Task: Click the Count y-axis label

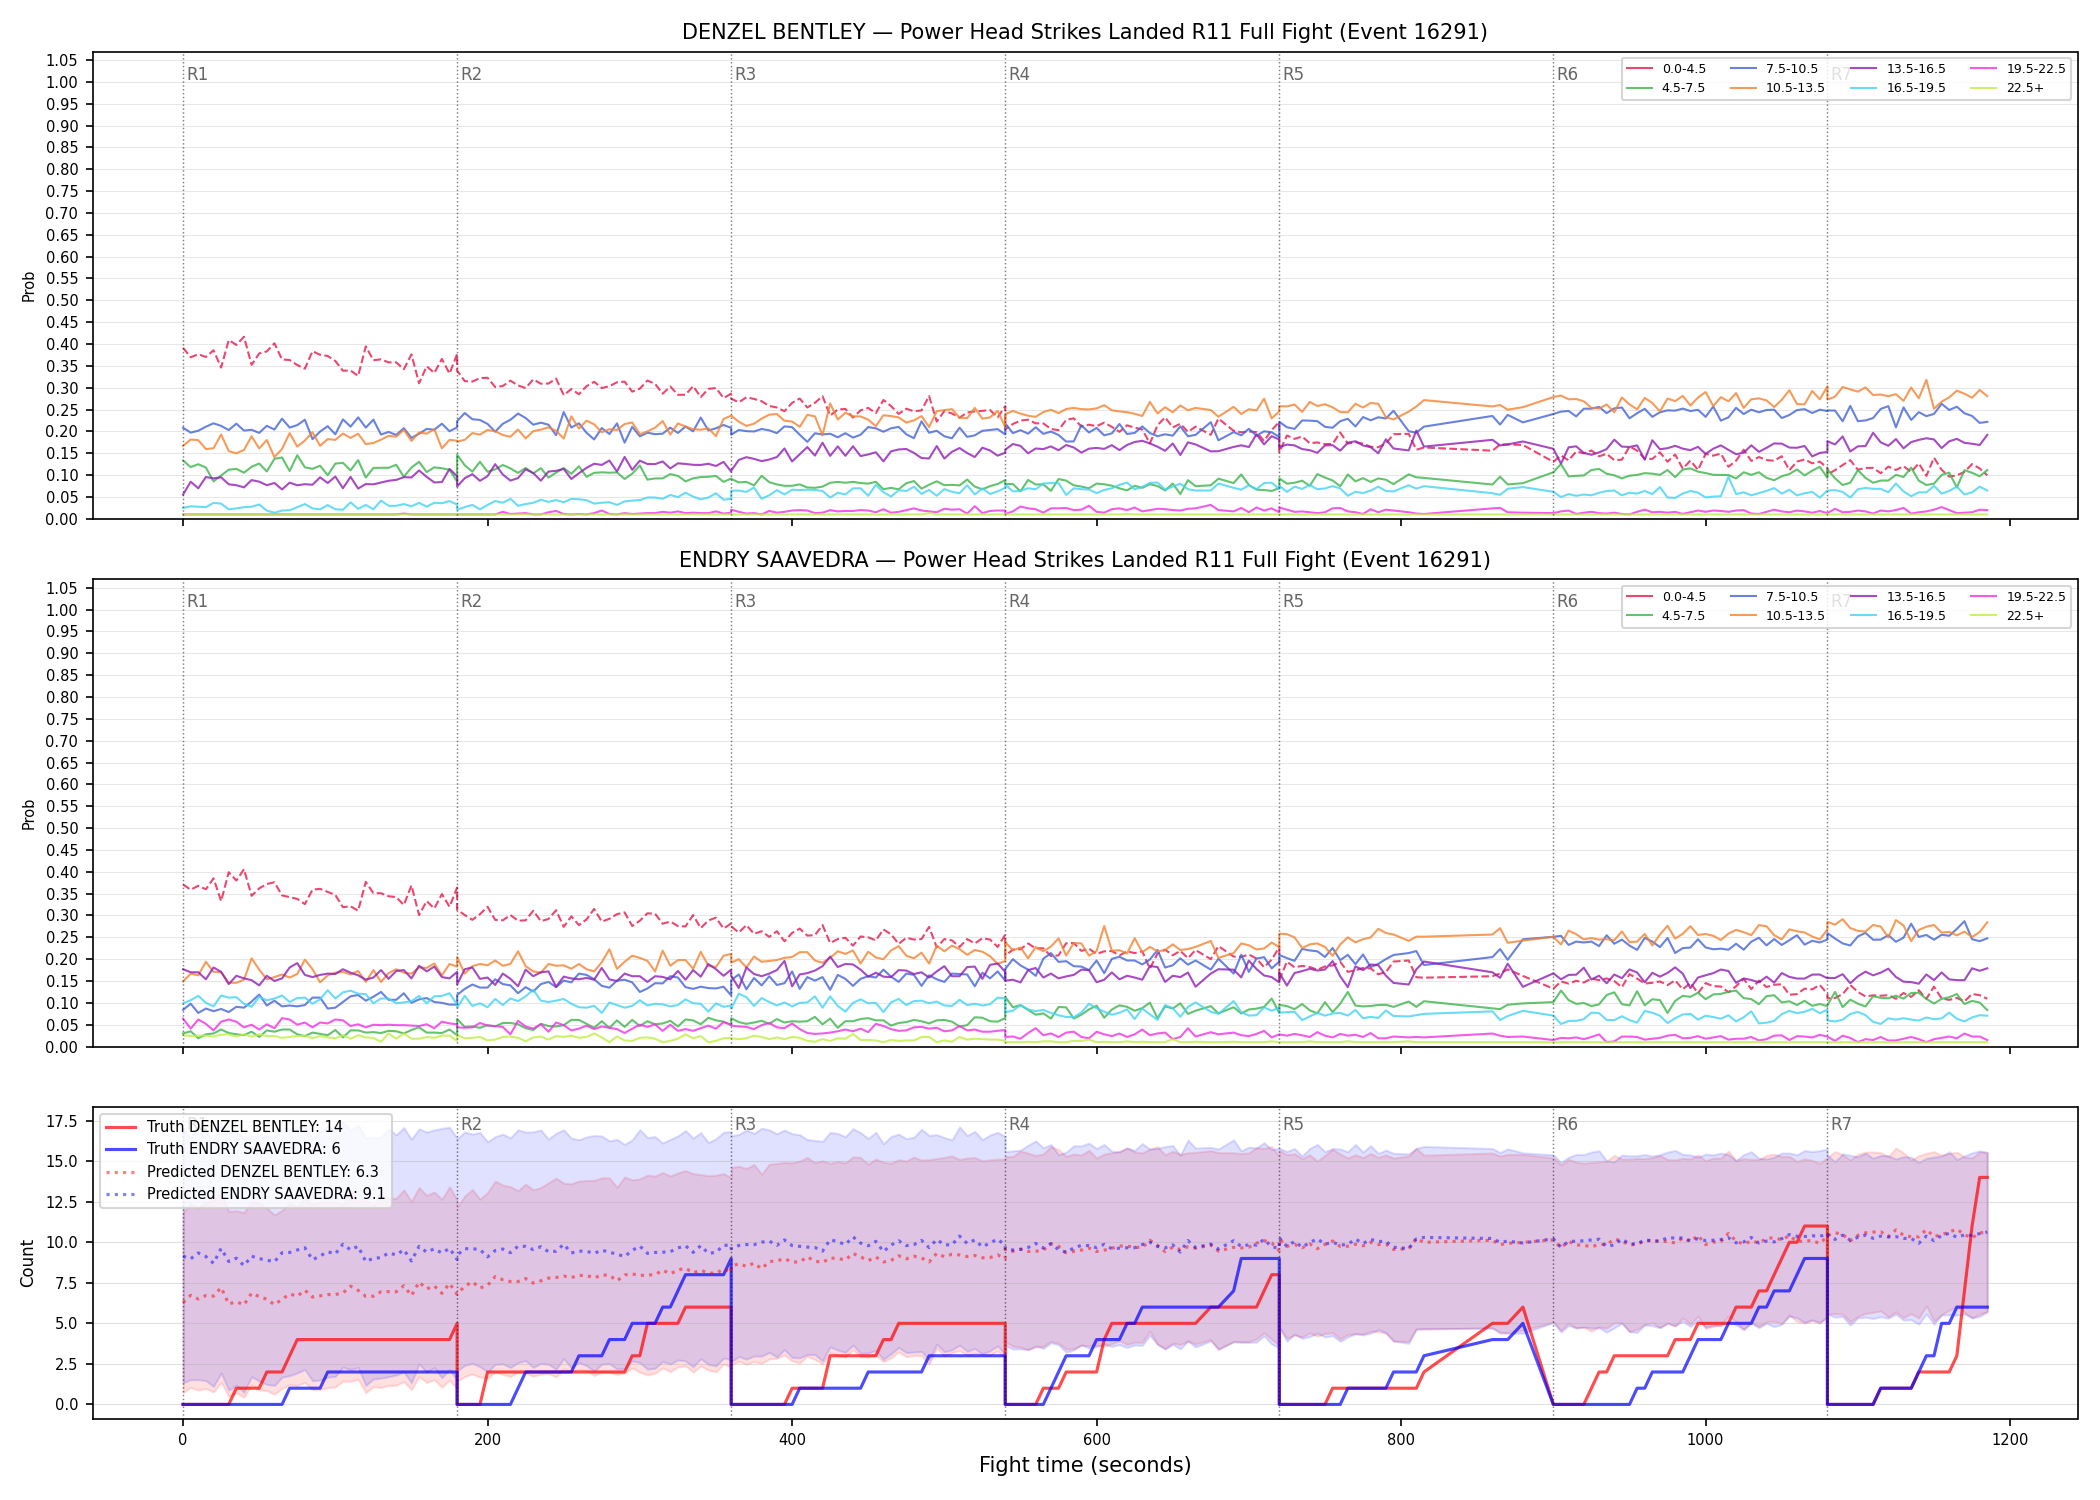Action: [27, 1263]
